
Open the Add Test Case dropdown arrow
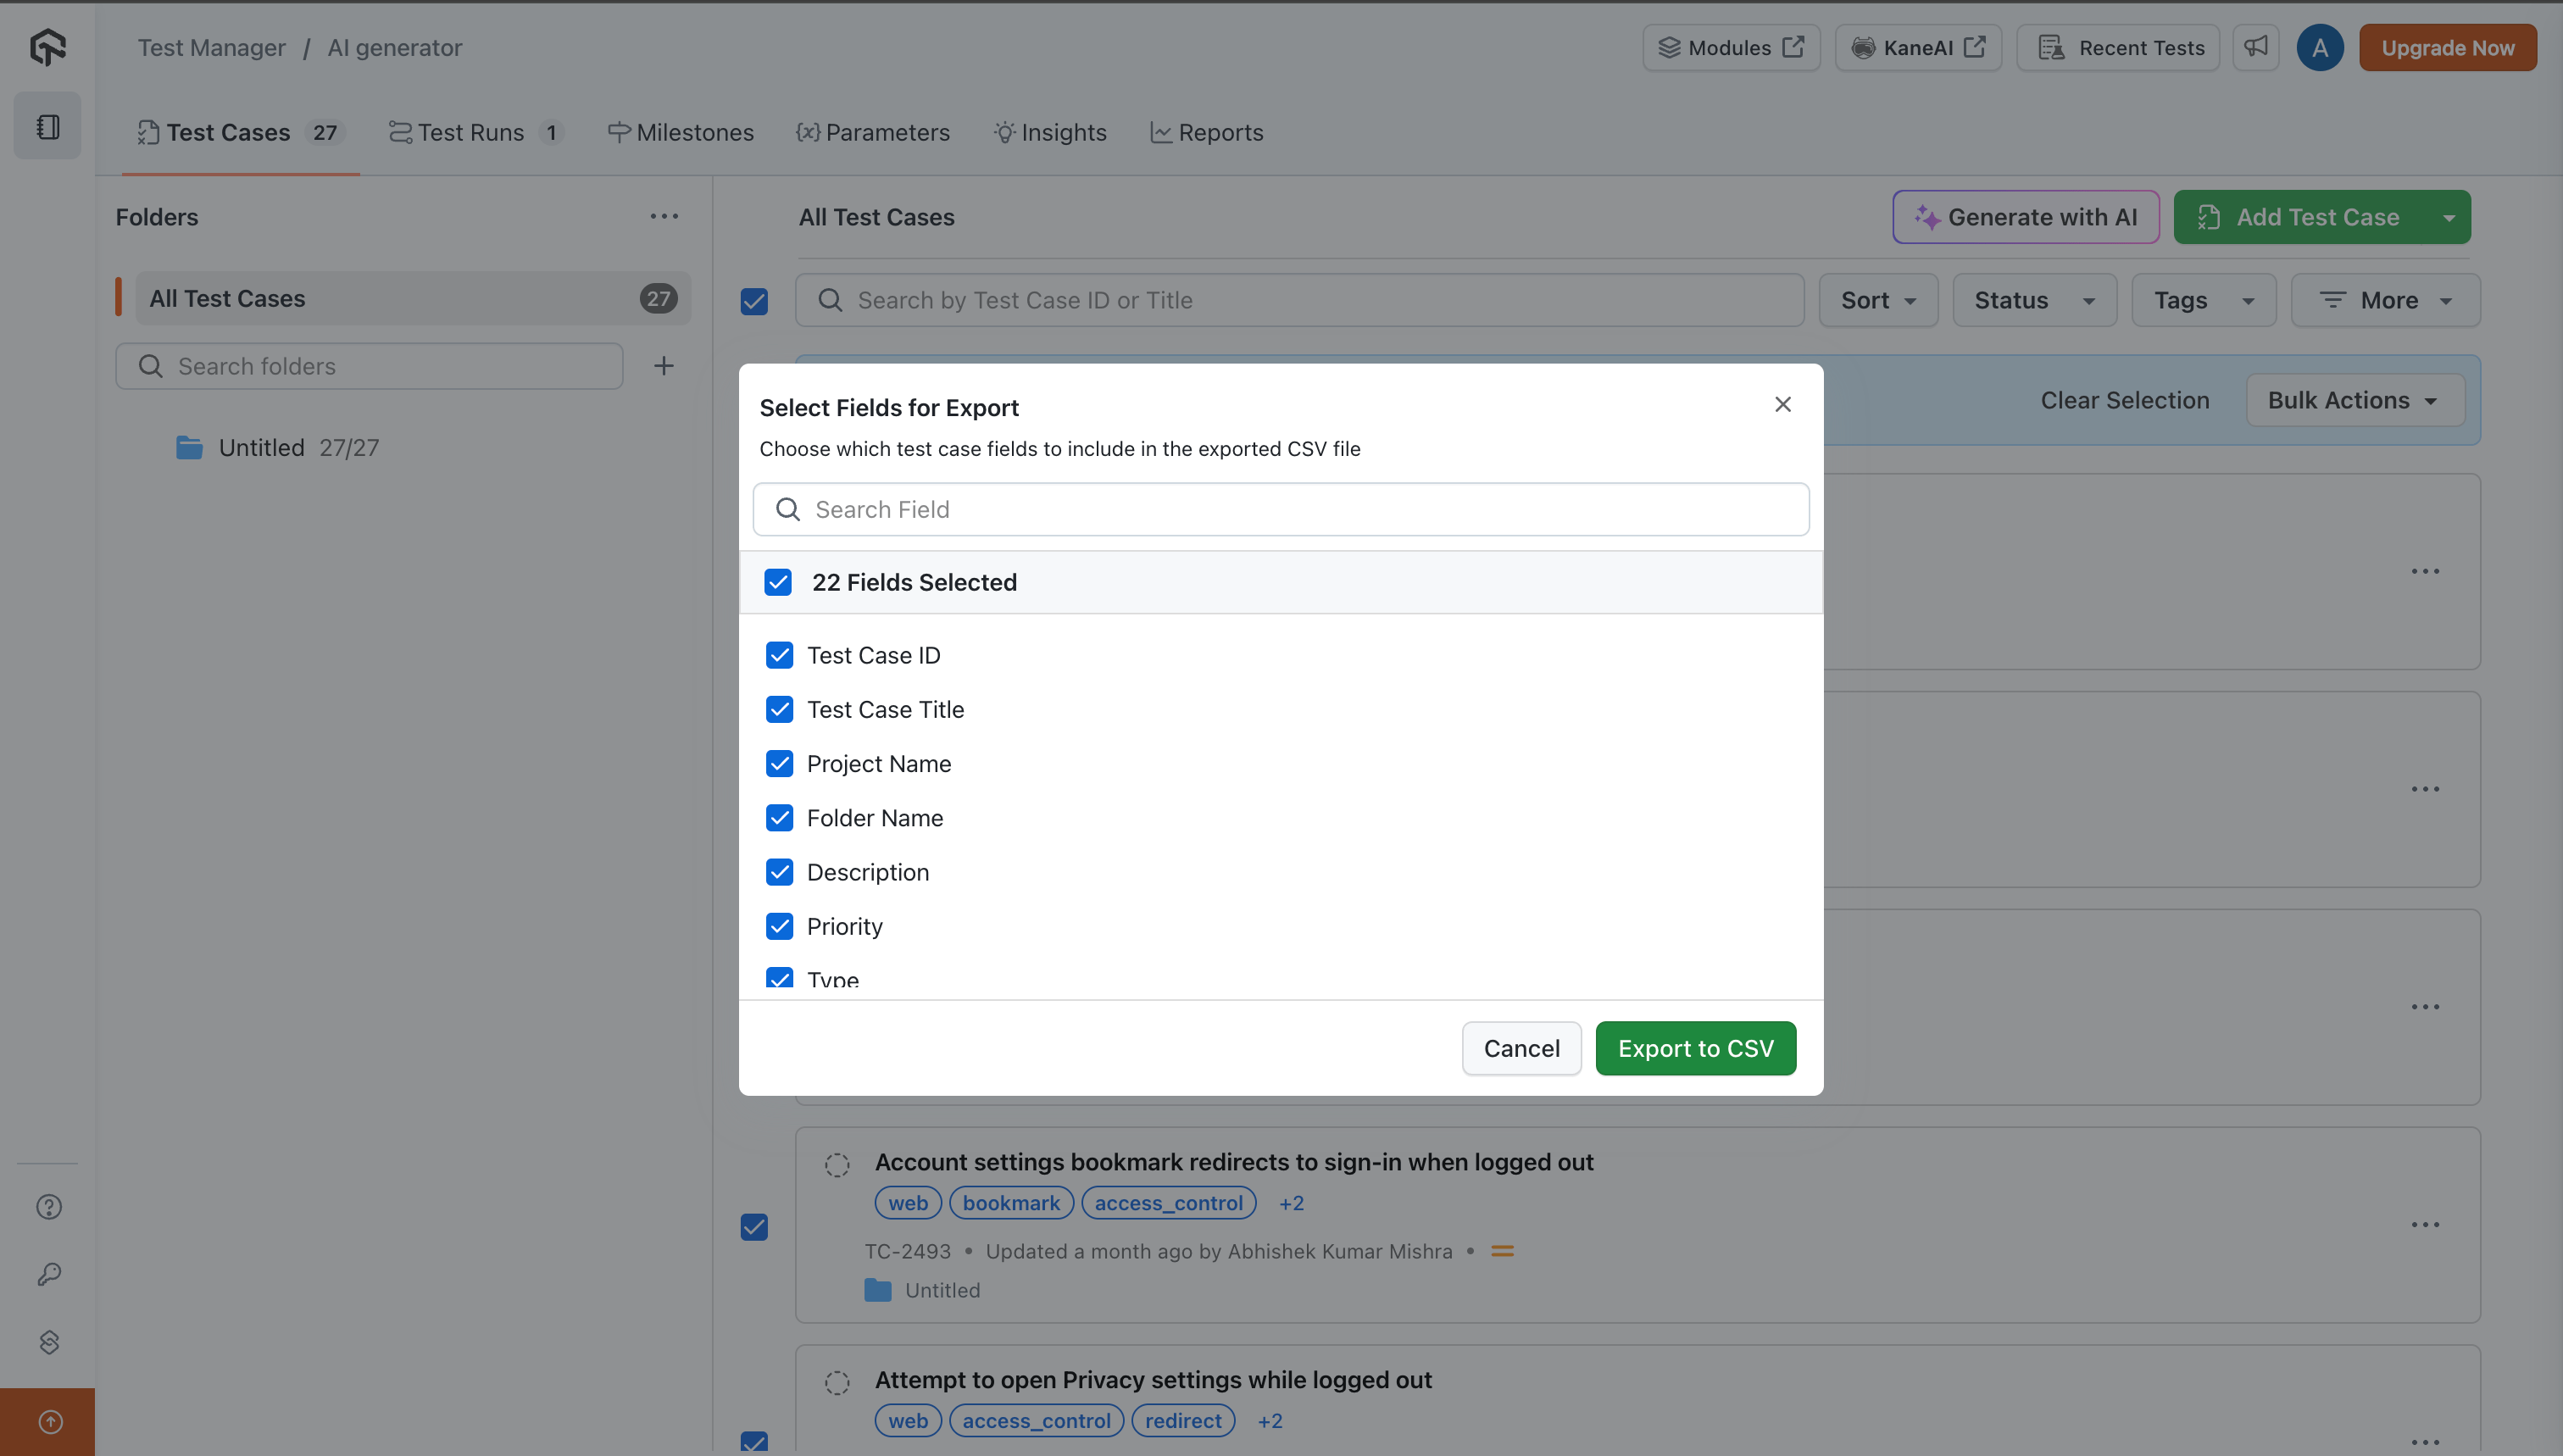tap(2449, 217)
